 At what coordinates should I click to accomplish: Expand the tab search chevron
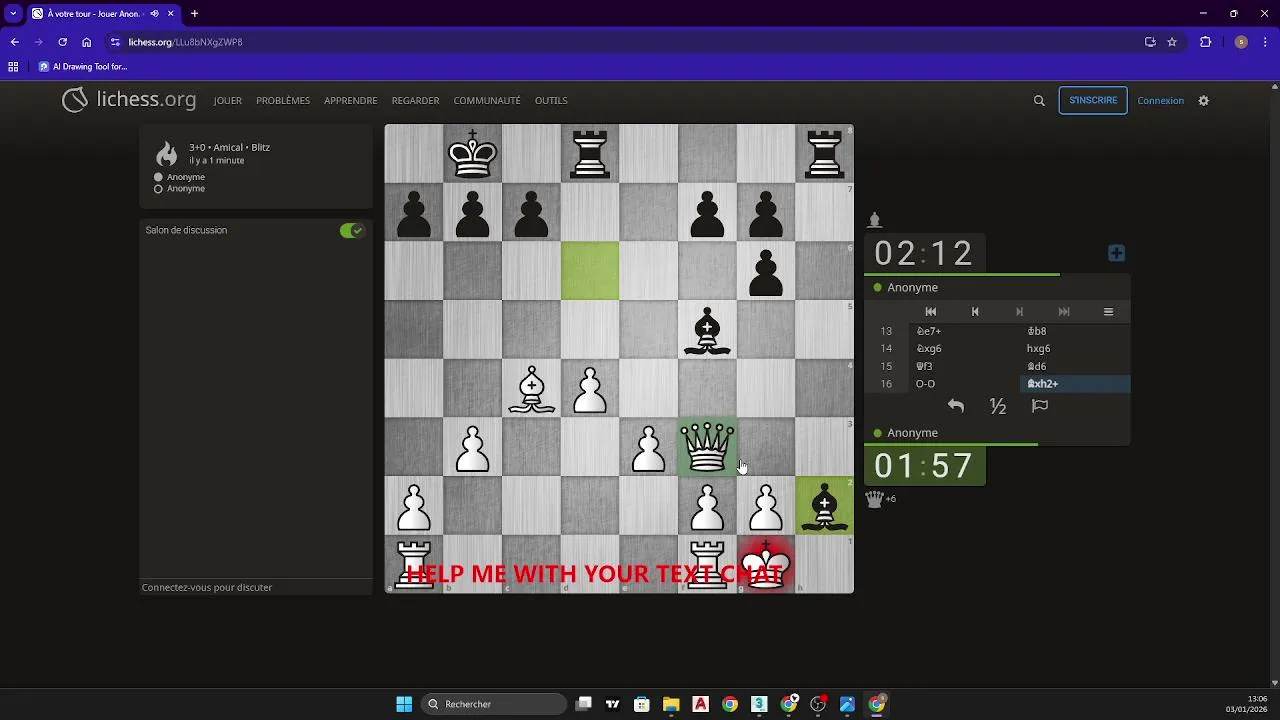click(x=13, y=14)
